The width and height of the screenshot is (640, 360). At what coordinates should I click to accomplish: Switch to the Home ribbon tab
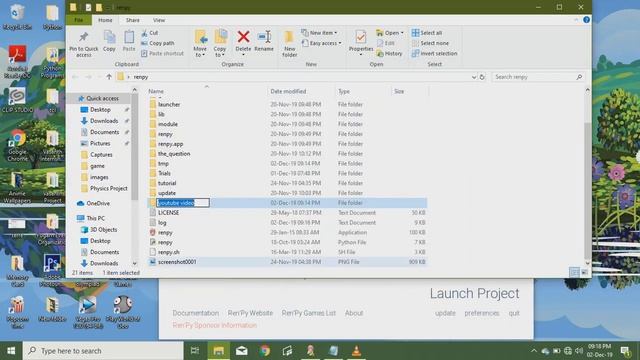coord(105,20)
